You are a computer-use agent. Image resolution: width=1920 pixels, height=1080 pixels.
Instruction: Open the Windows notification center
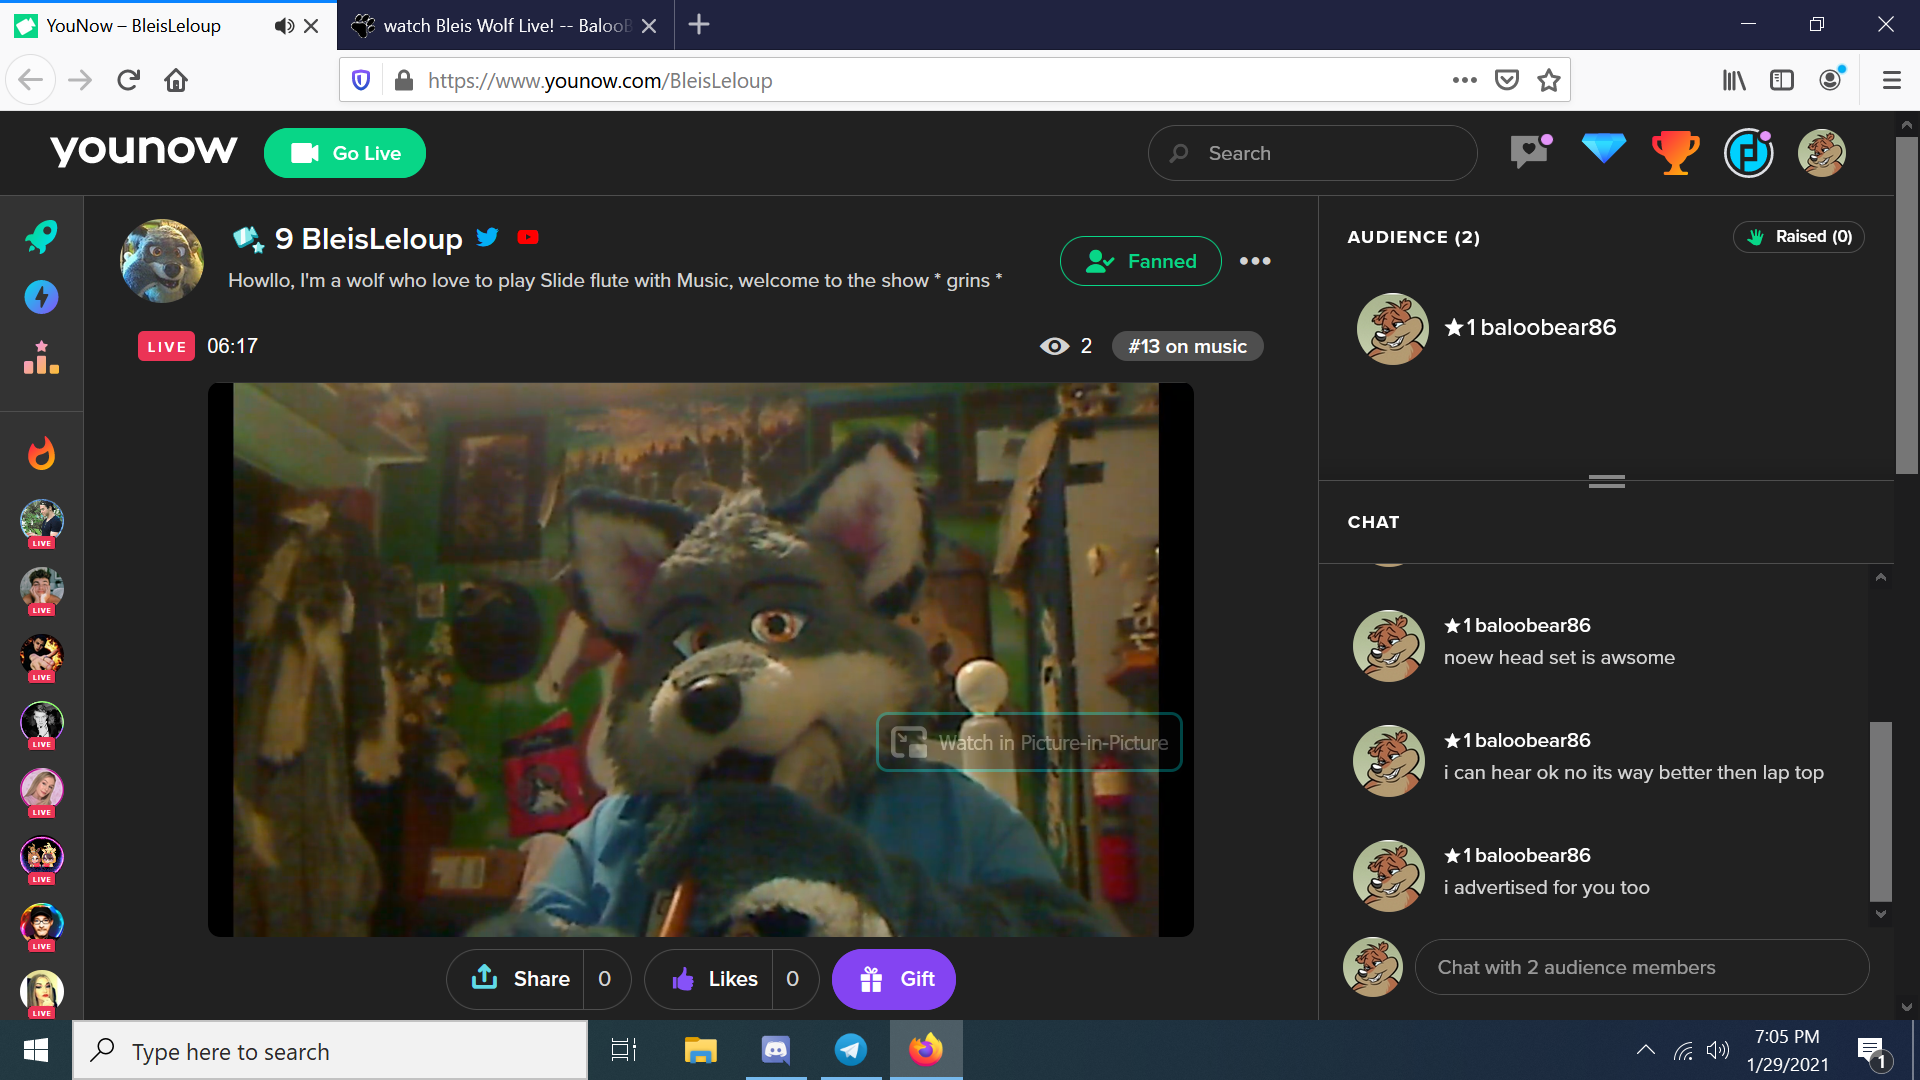(1872, 1051)
